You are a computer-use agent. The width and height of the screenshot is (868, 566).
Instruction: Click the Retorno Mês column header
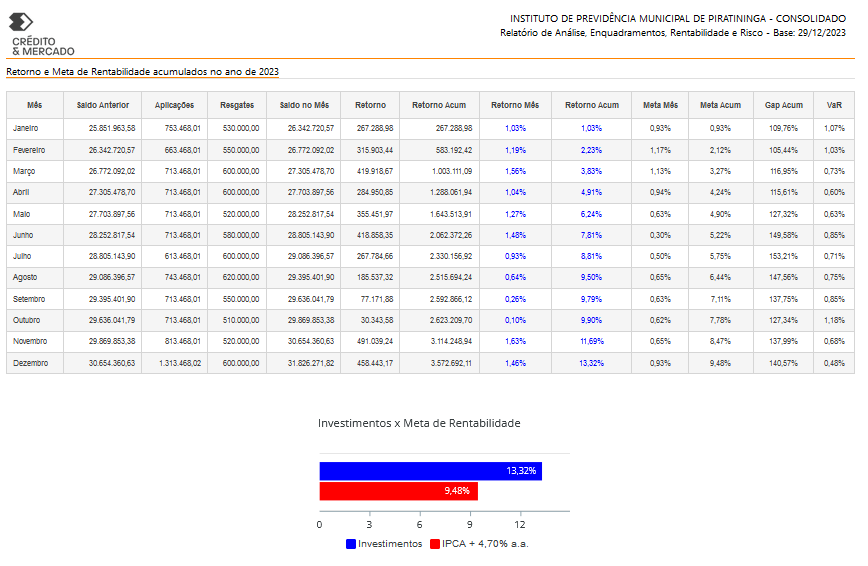[x=515, y=105]
